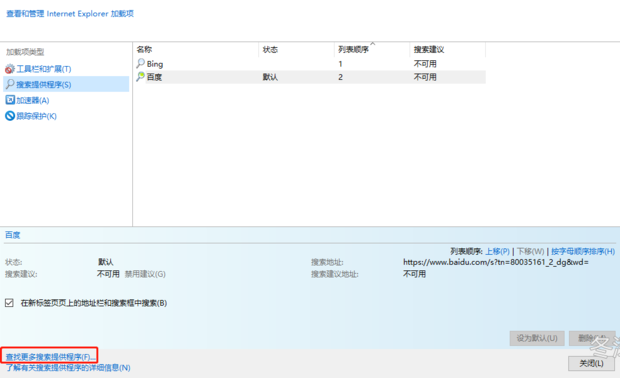Click list order value 1 for Bing

[x=340, y=64]
